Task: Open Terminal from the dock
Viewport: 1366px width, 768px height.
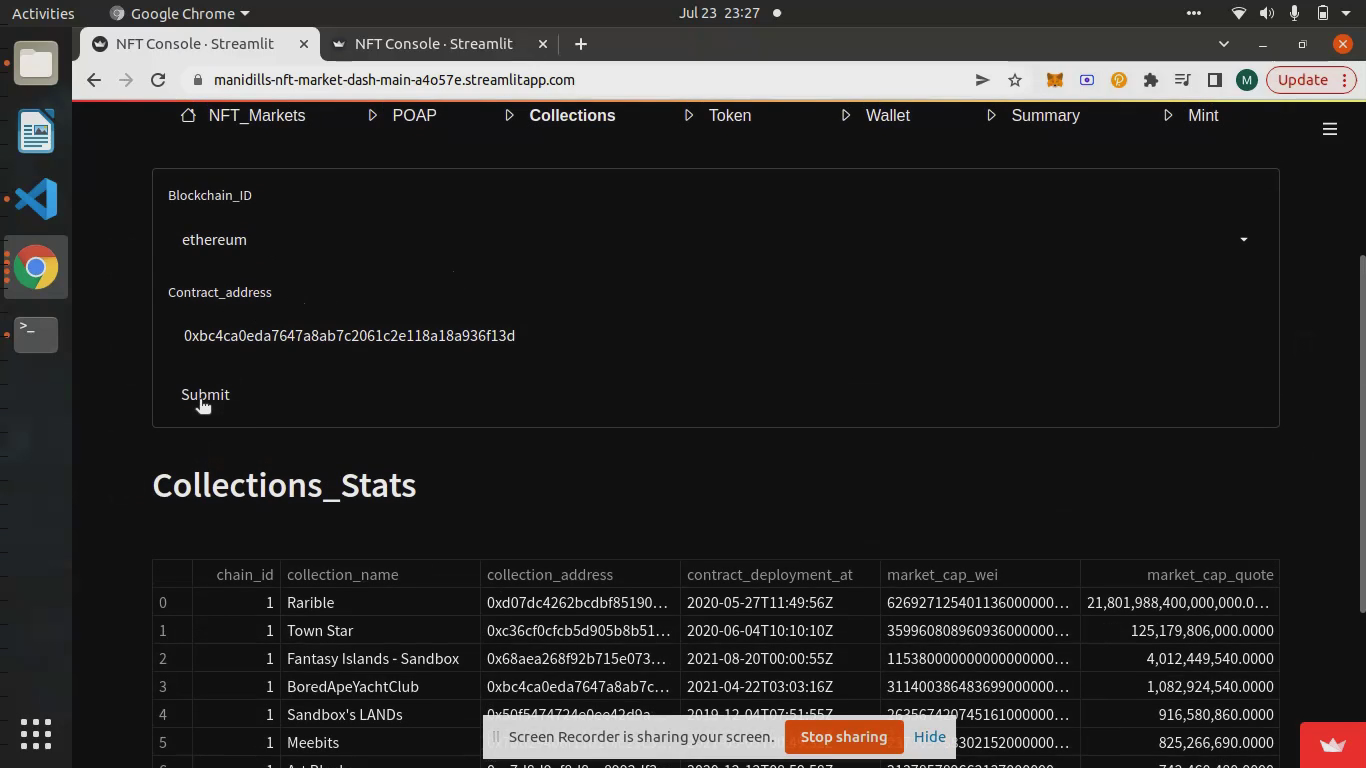Action: point(36,335)
